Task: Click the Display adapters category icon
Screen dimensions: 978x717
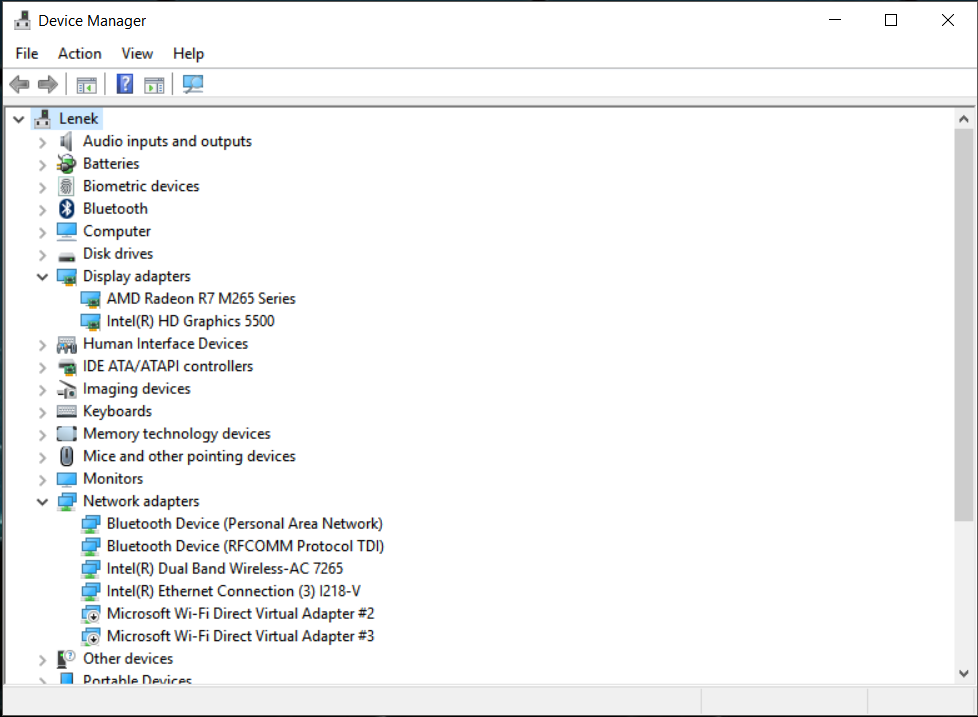Action: click(67, 277)
